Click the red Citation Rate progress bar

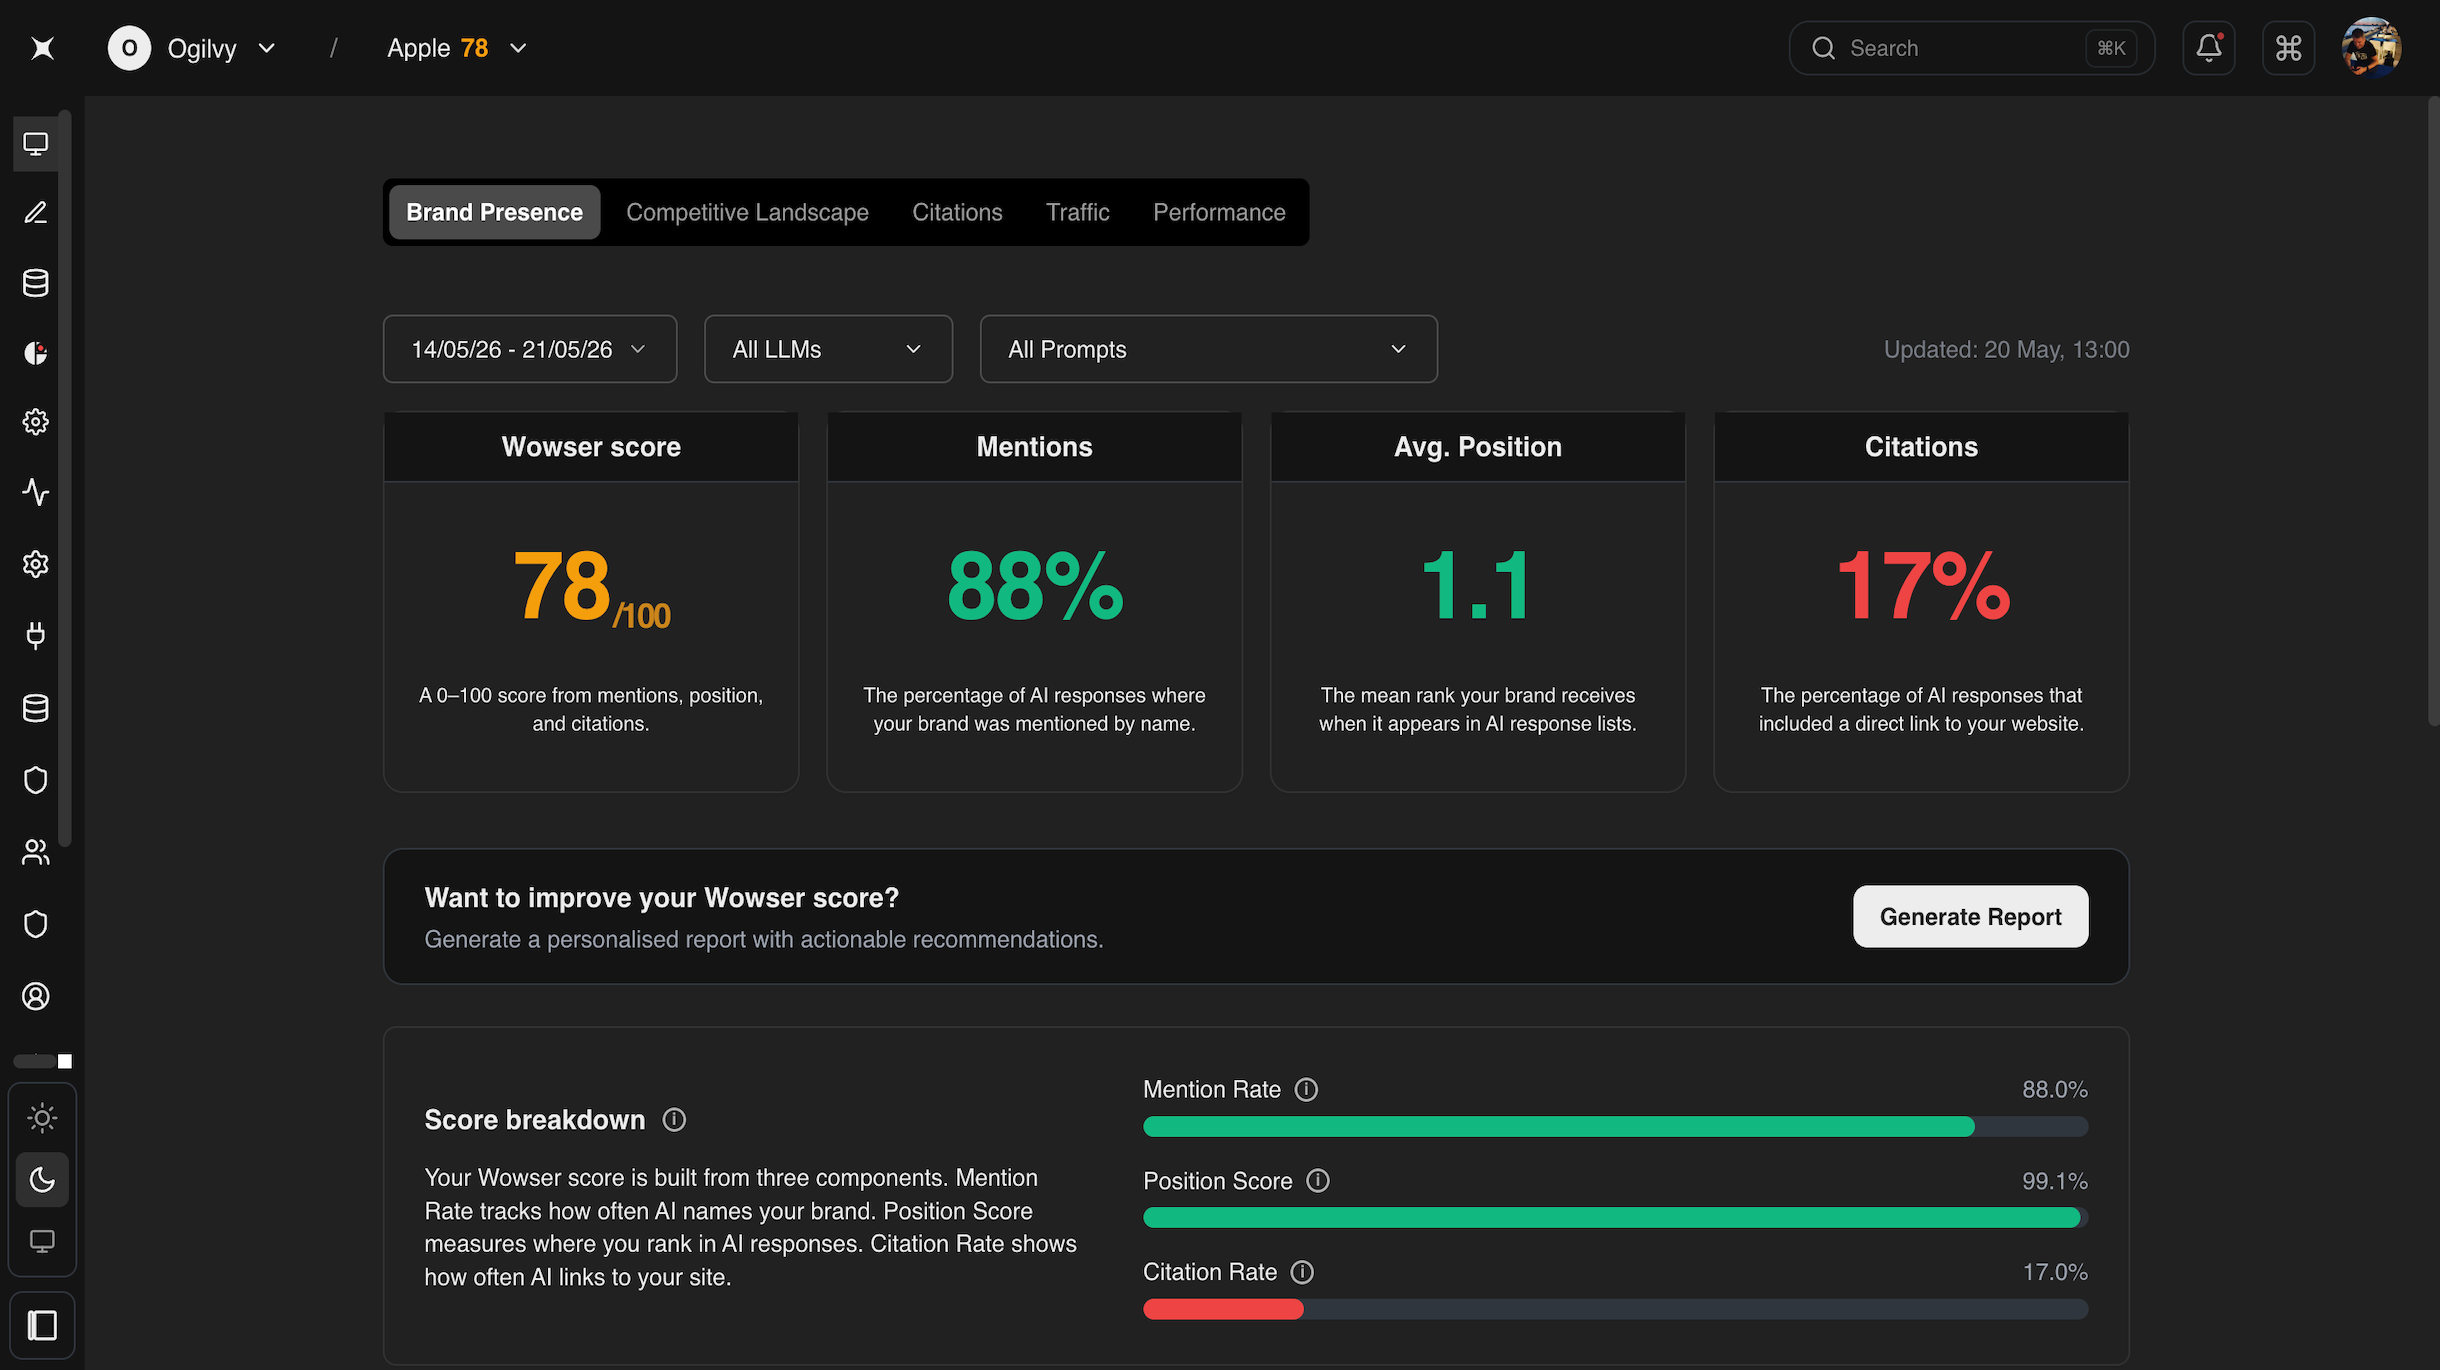pos(1223,1309)
